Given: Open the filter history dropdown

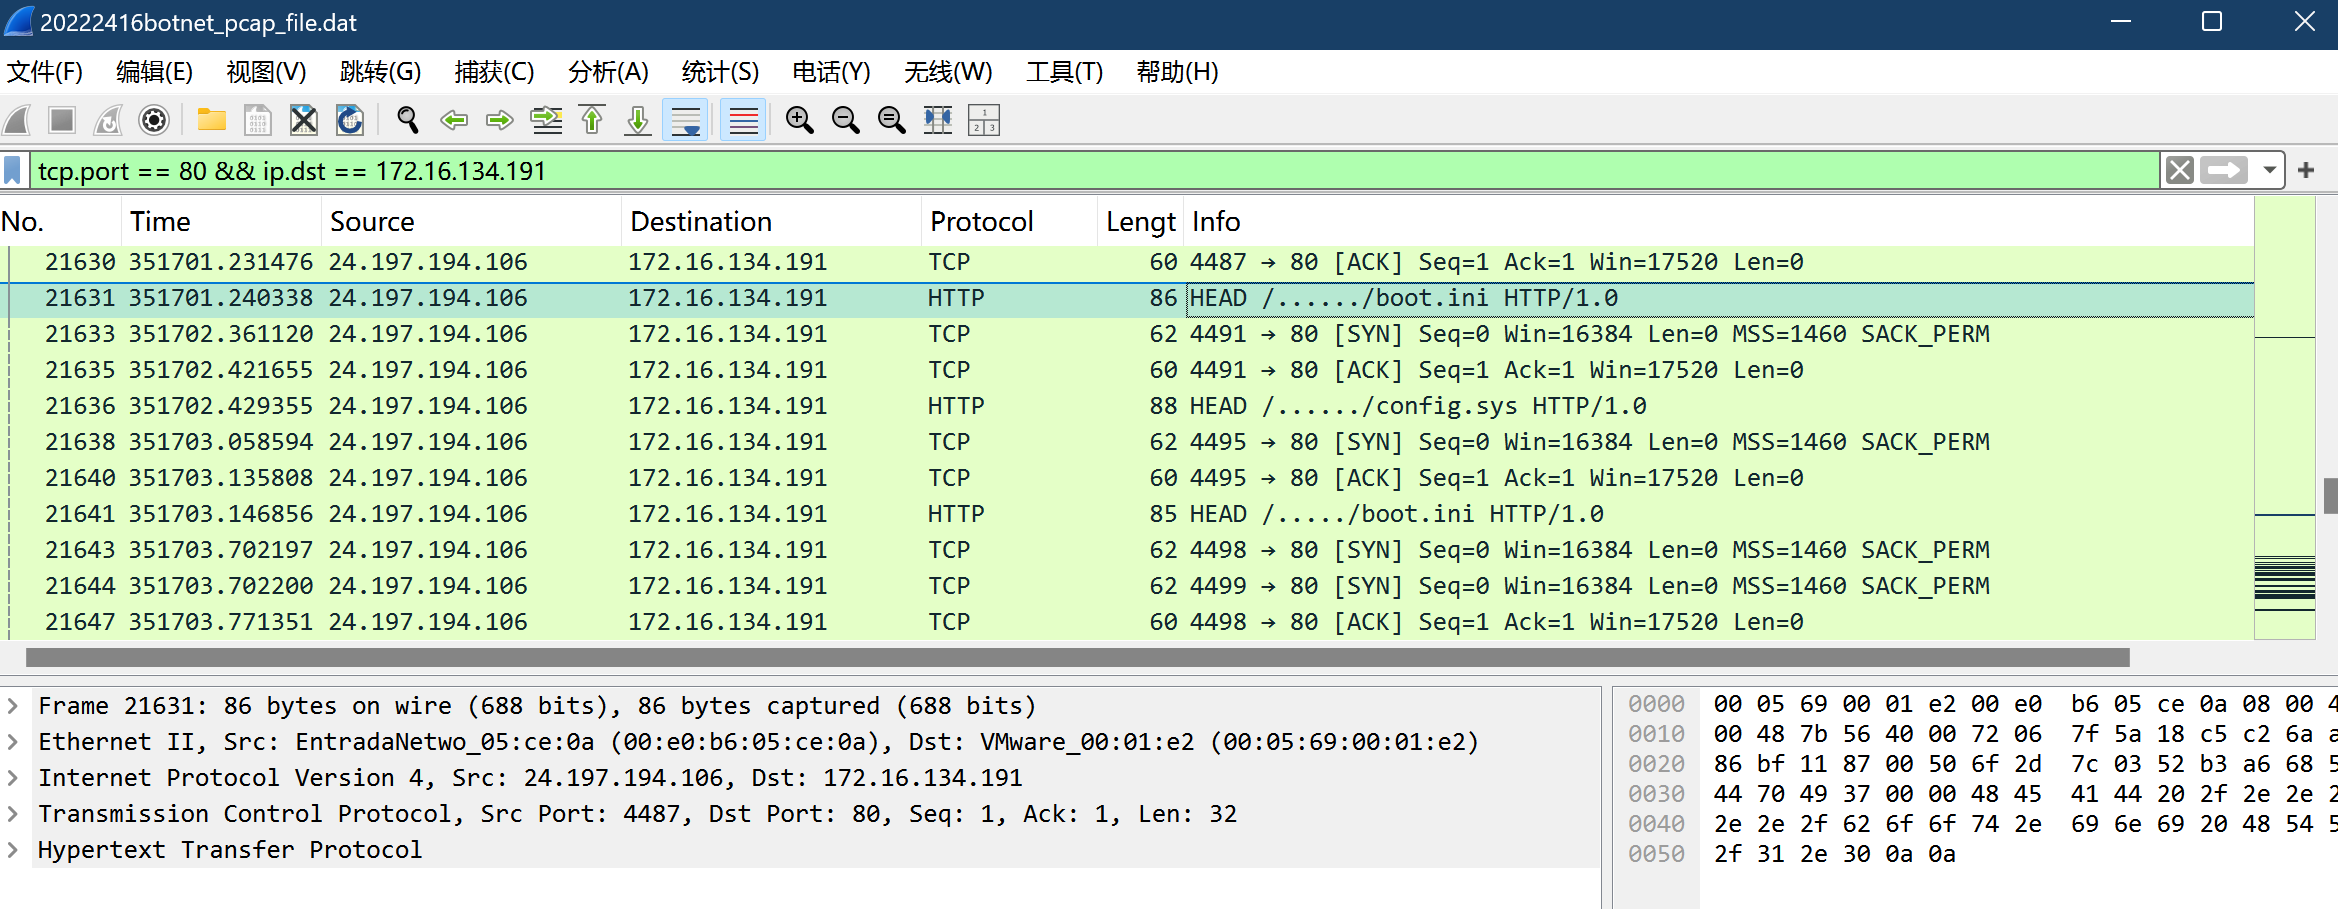Looking at the screenshot, I should click(x=2270, y=170).
